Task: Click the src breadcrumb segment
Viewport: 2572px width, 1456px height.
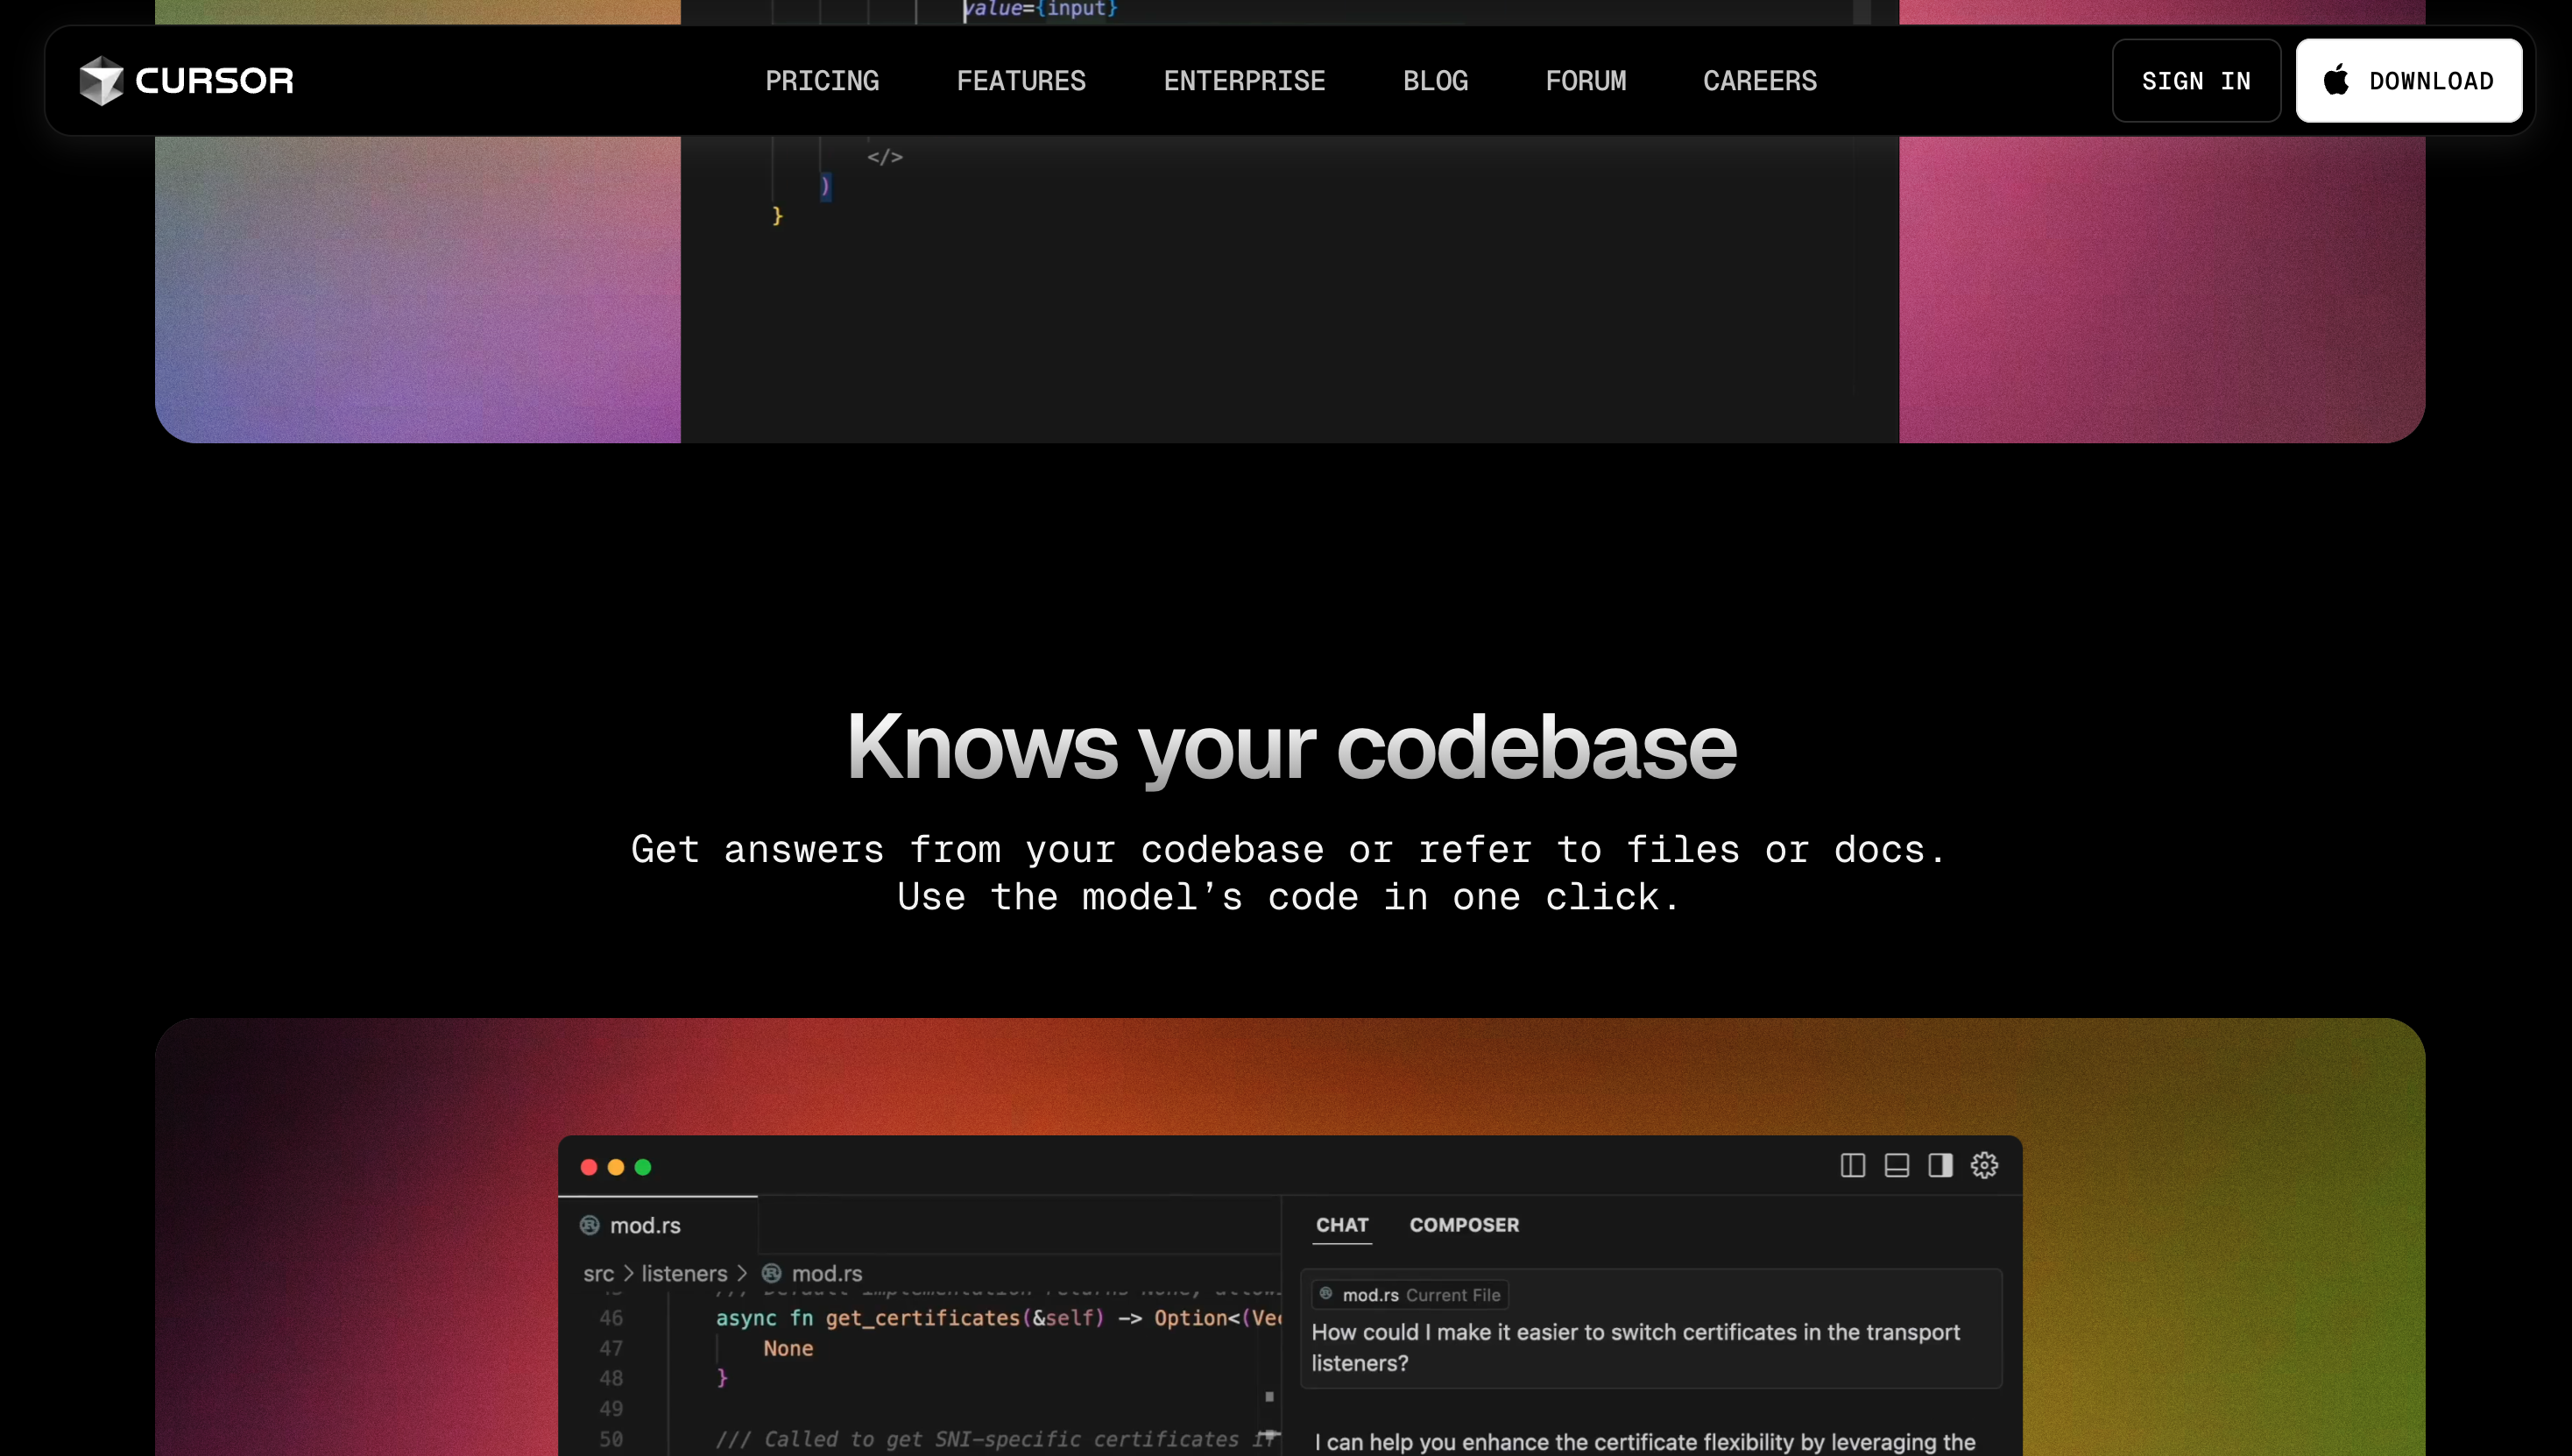Action: [599, 1273]
